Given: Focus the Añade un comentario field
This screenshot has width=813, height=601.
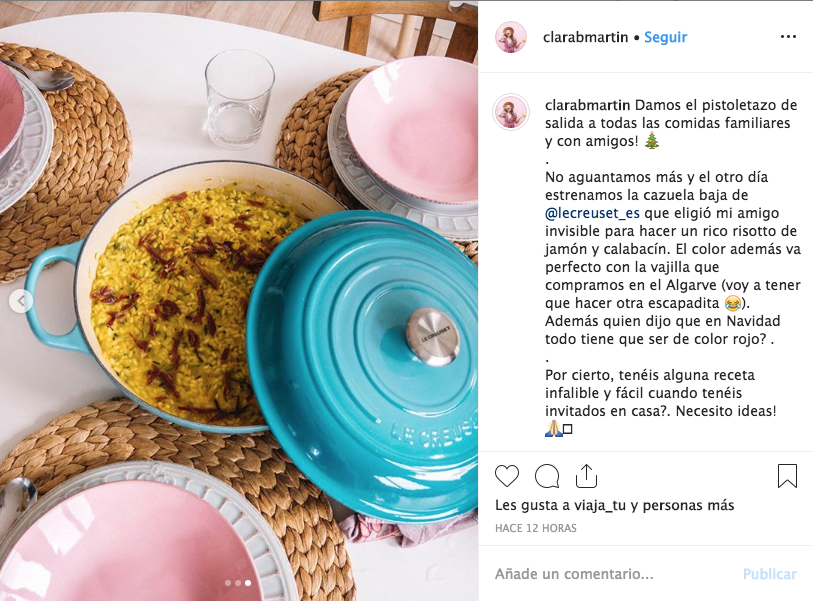Looking at the screenshot, I should [612, 574].
